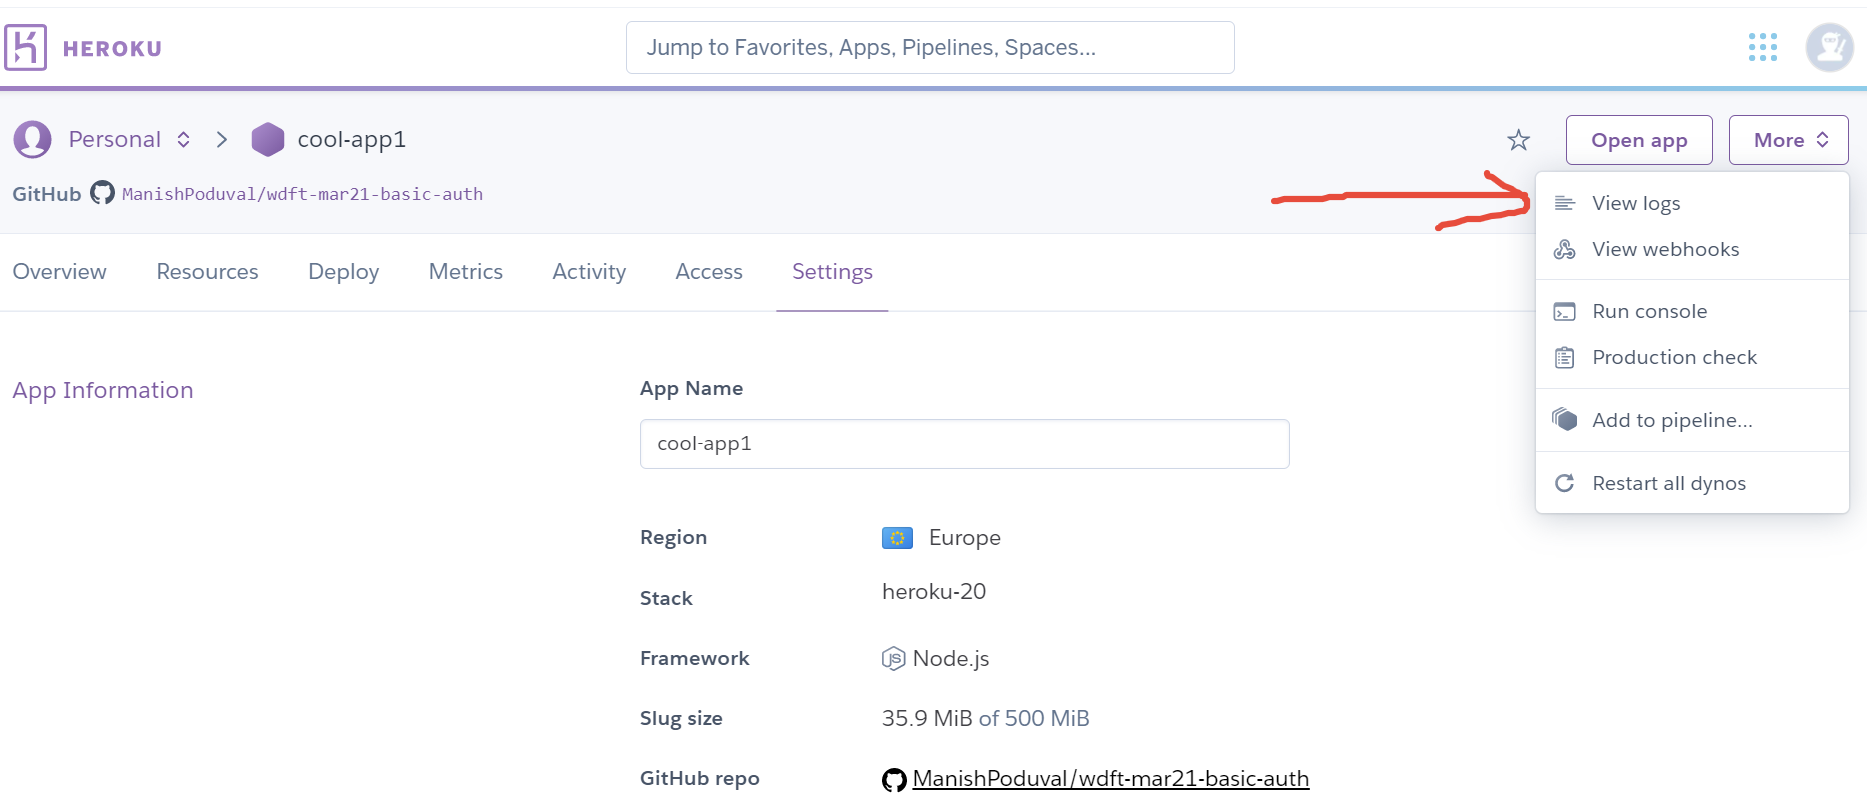Click the webhooks icon in More menu
Viewport: 1867px width, 806px height.
click(x=1565, y=249)
